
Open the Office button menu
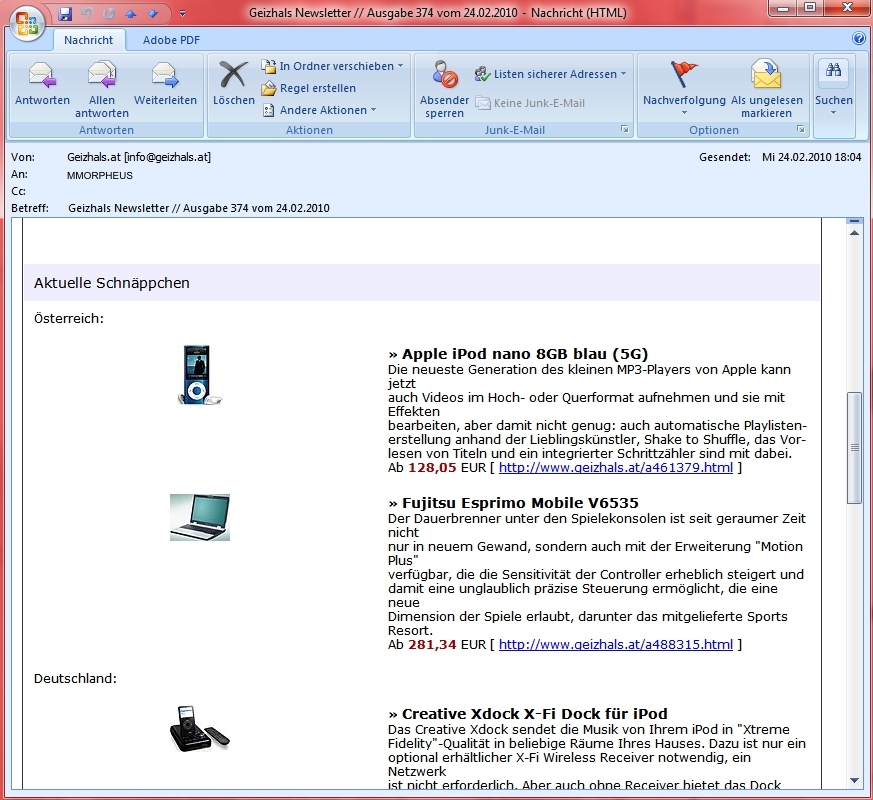coord(26,23)
